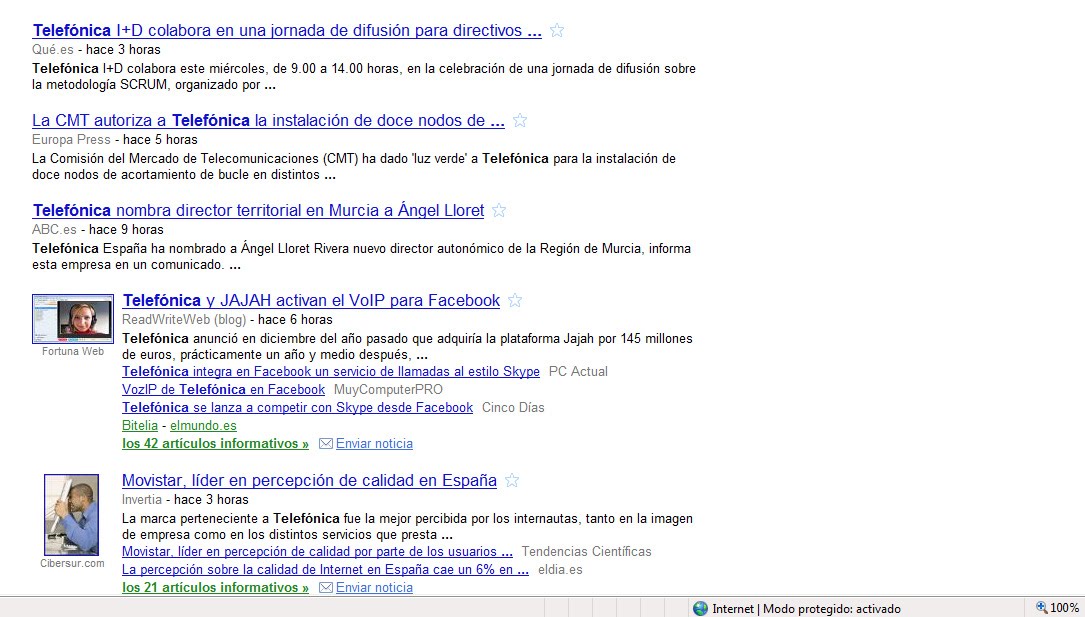This screenshot has height=617, width=1085.
Task: Open Movistar líder en percepción por parte de usuarios link
Action: tap(318, 551)
